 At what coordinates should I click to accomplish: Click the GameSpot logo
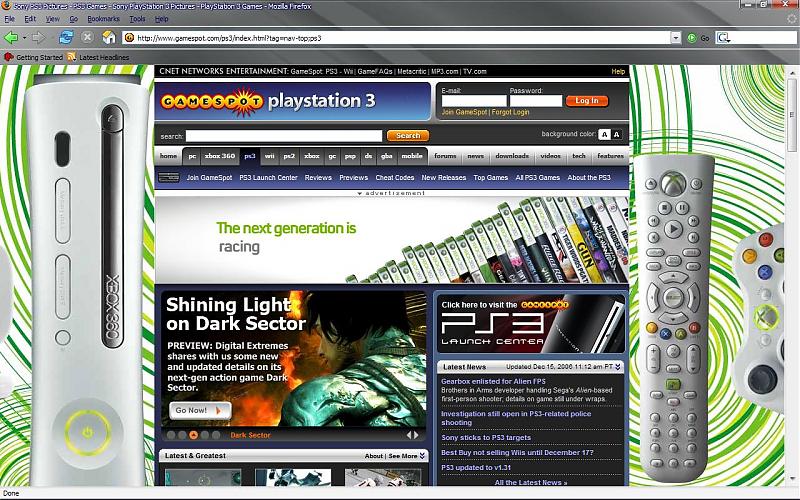(x=209, y=101)
